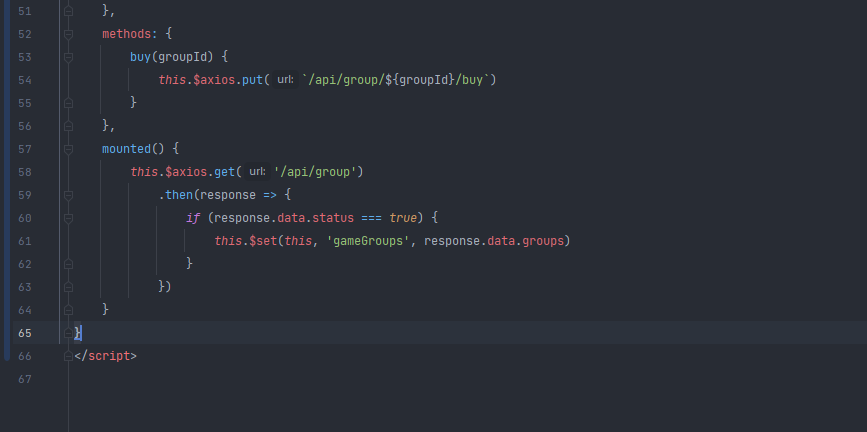
Task: Click the '/api/group' string literal
Action: click(315, 172)
